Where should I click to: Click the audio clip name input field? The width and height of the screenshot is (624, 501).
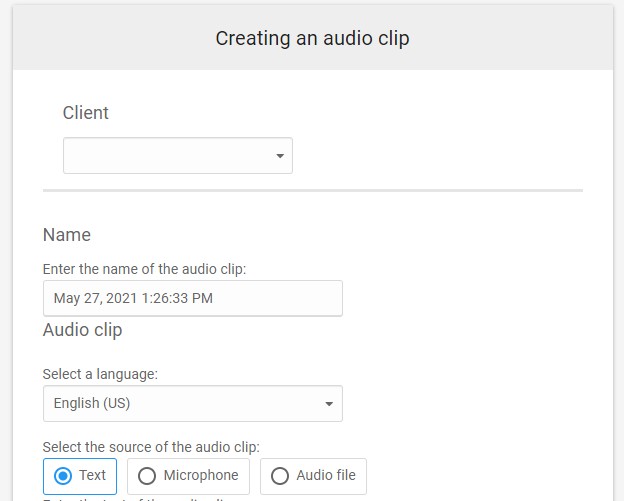point(192,298)
